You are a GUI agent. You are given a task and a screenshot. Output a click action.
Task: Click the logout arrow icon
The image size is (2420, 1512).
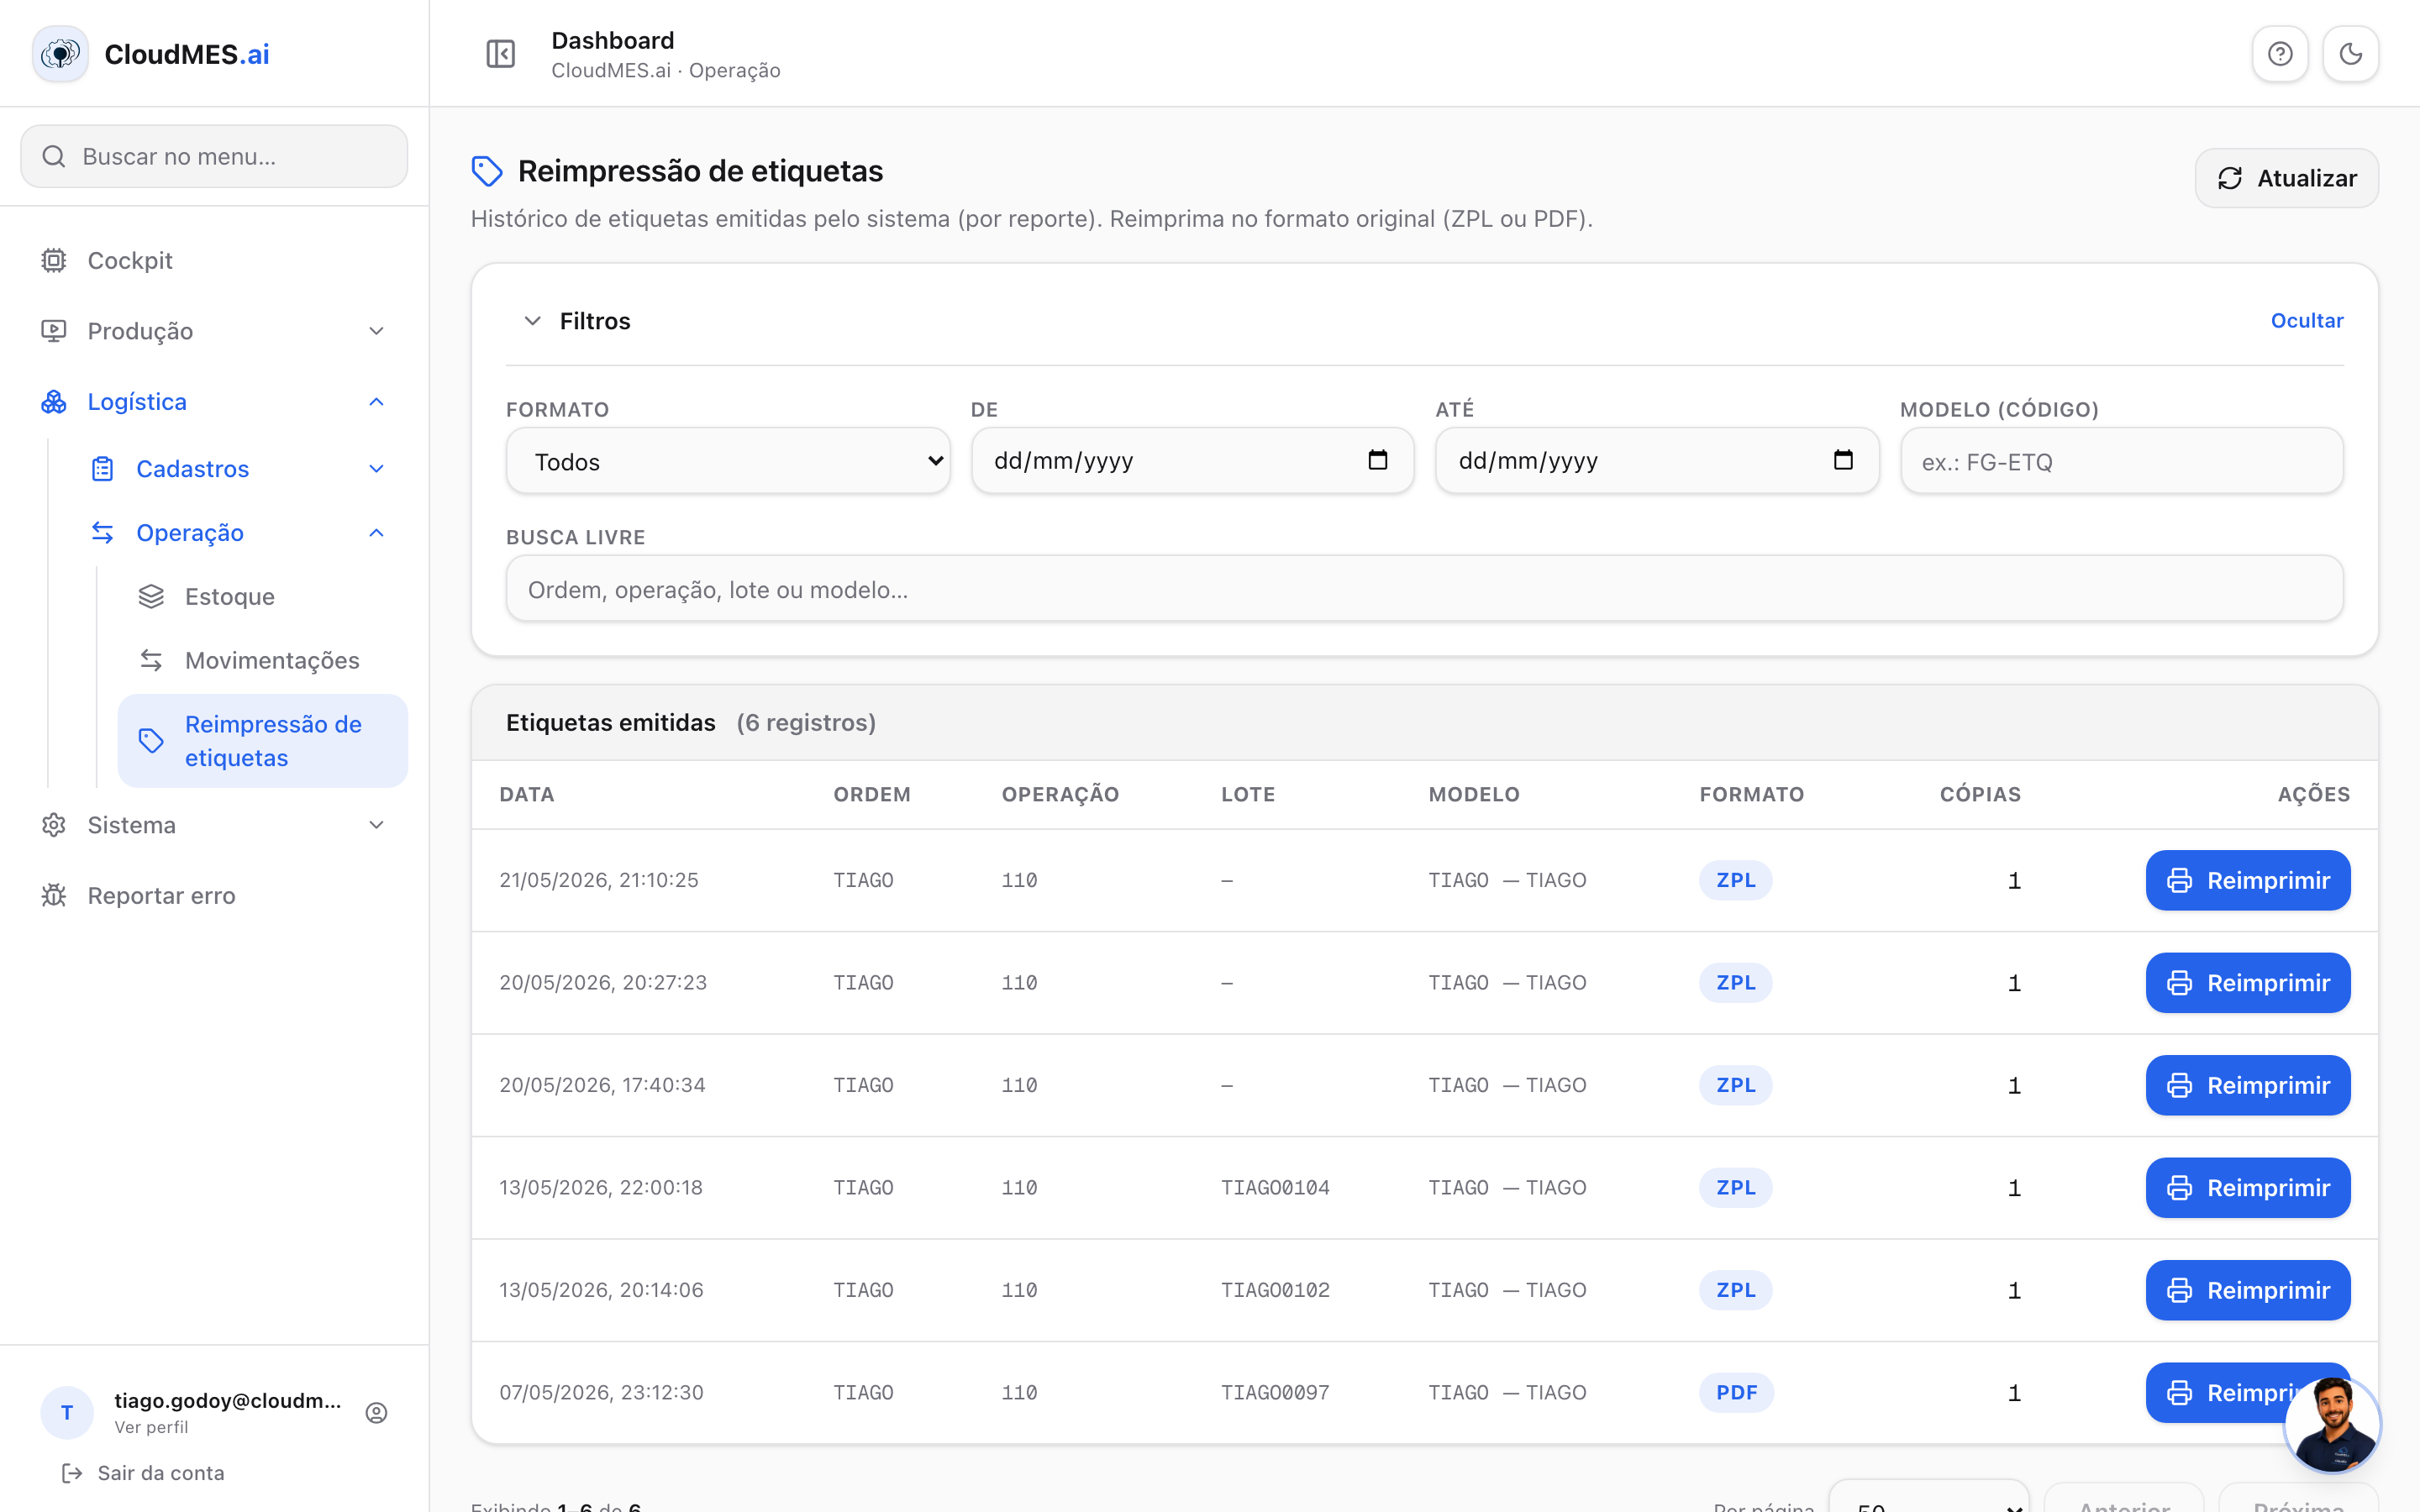click(72, 1473)
